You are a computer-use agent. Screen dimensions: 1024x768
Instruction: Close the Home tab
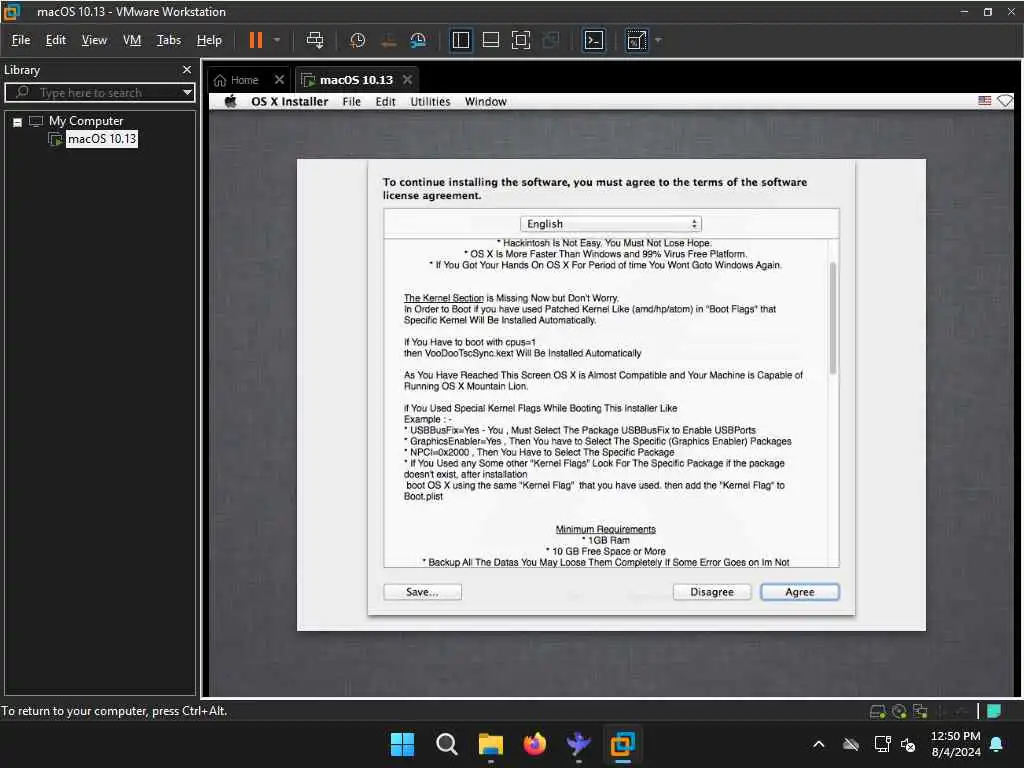click(x=279, y=80)
